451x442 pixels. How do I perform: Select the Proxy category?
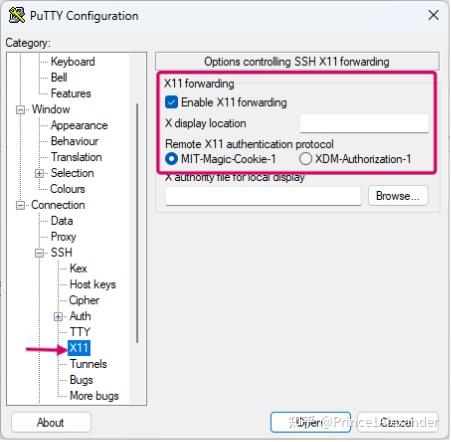point(63,237)
